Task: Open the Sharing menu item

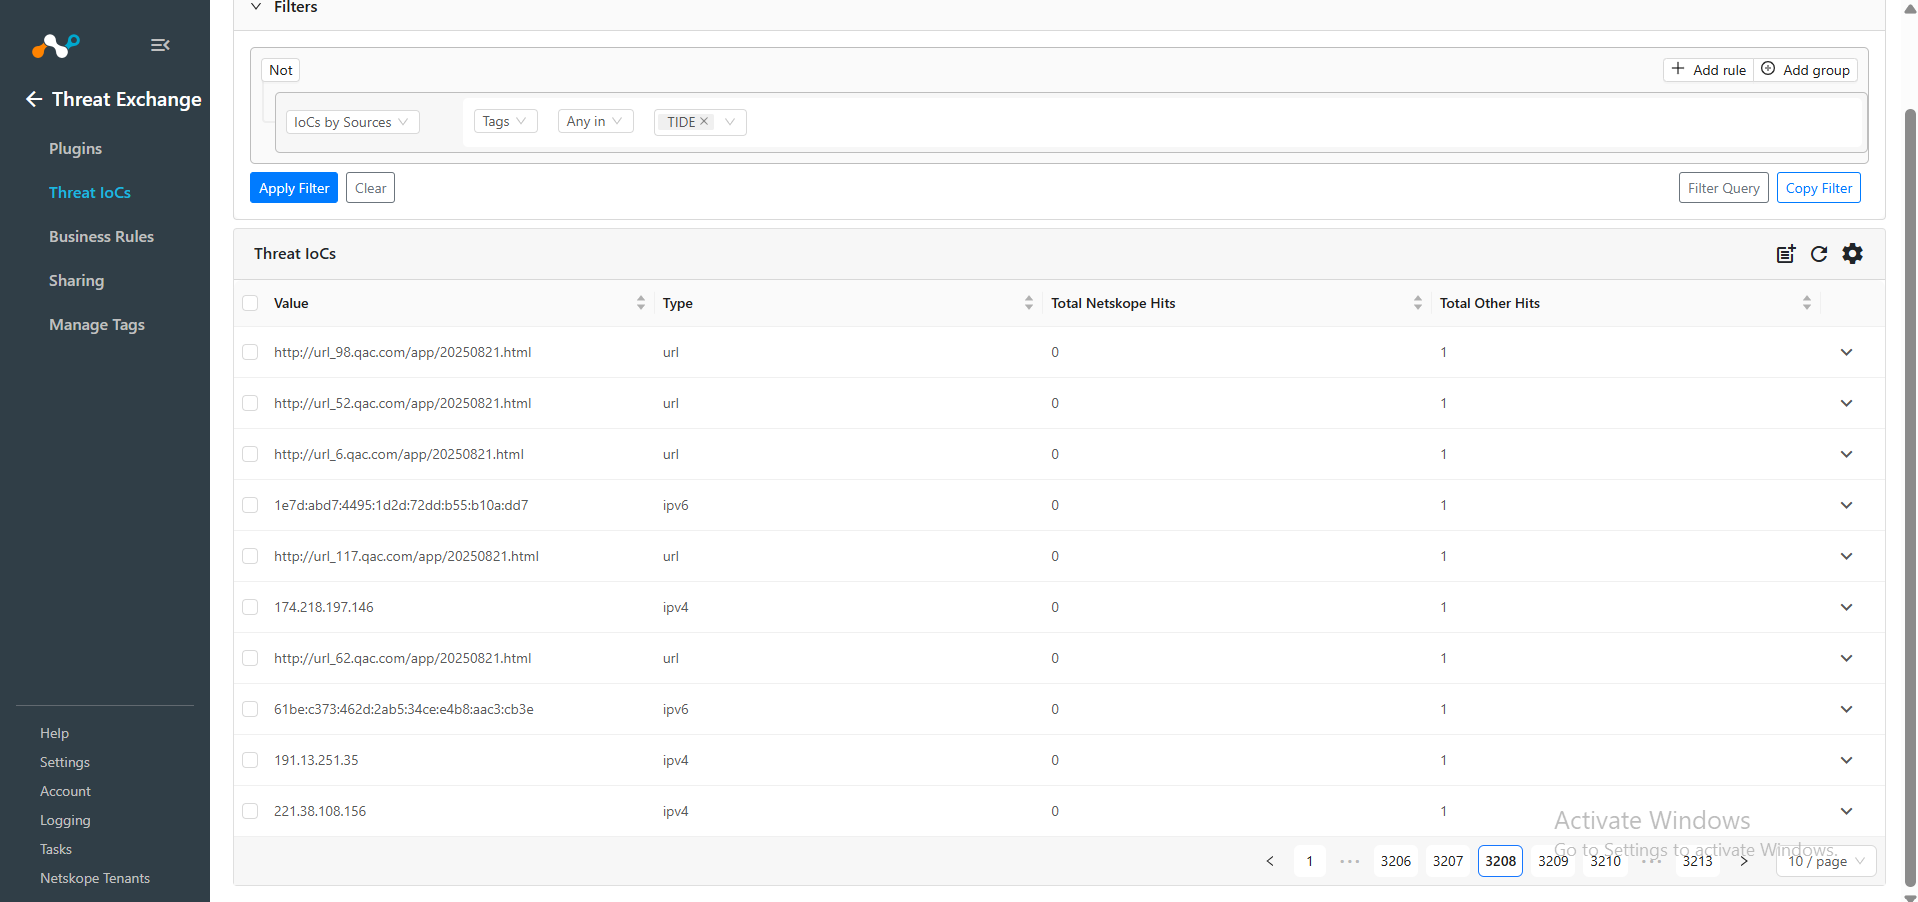Action: [x=76, y=280]
